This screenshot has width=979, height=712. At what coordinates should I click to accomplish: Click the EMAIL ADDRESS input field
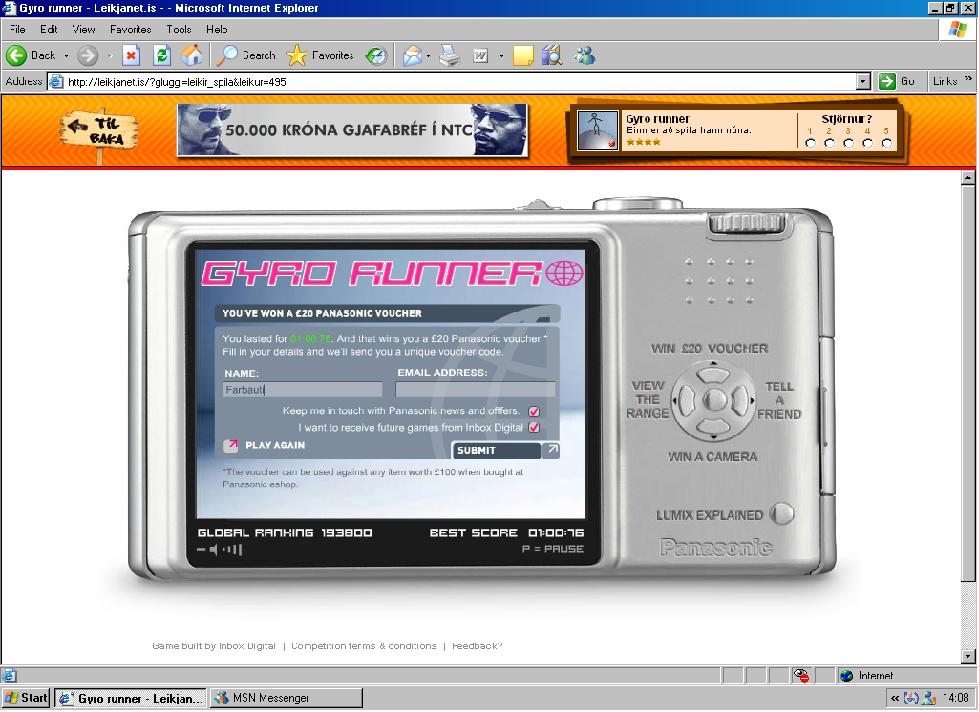point(475,390)
